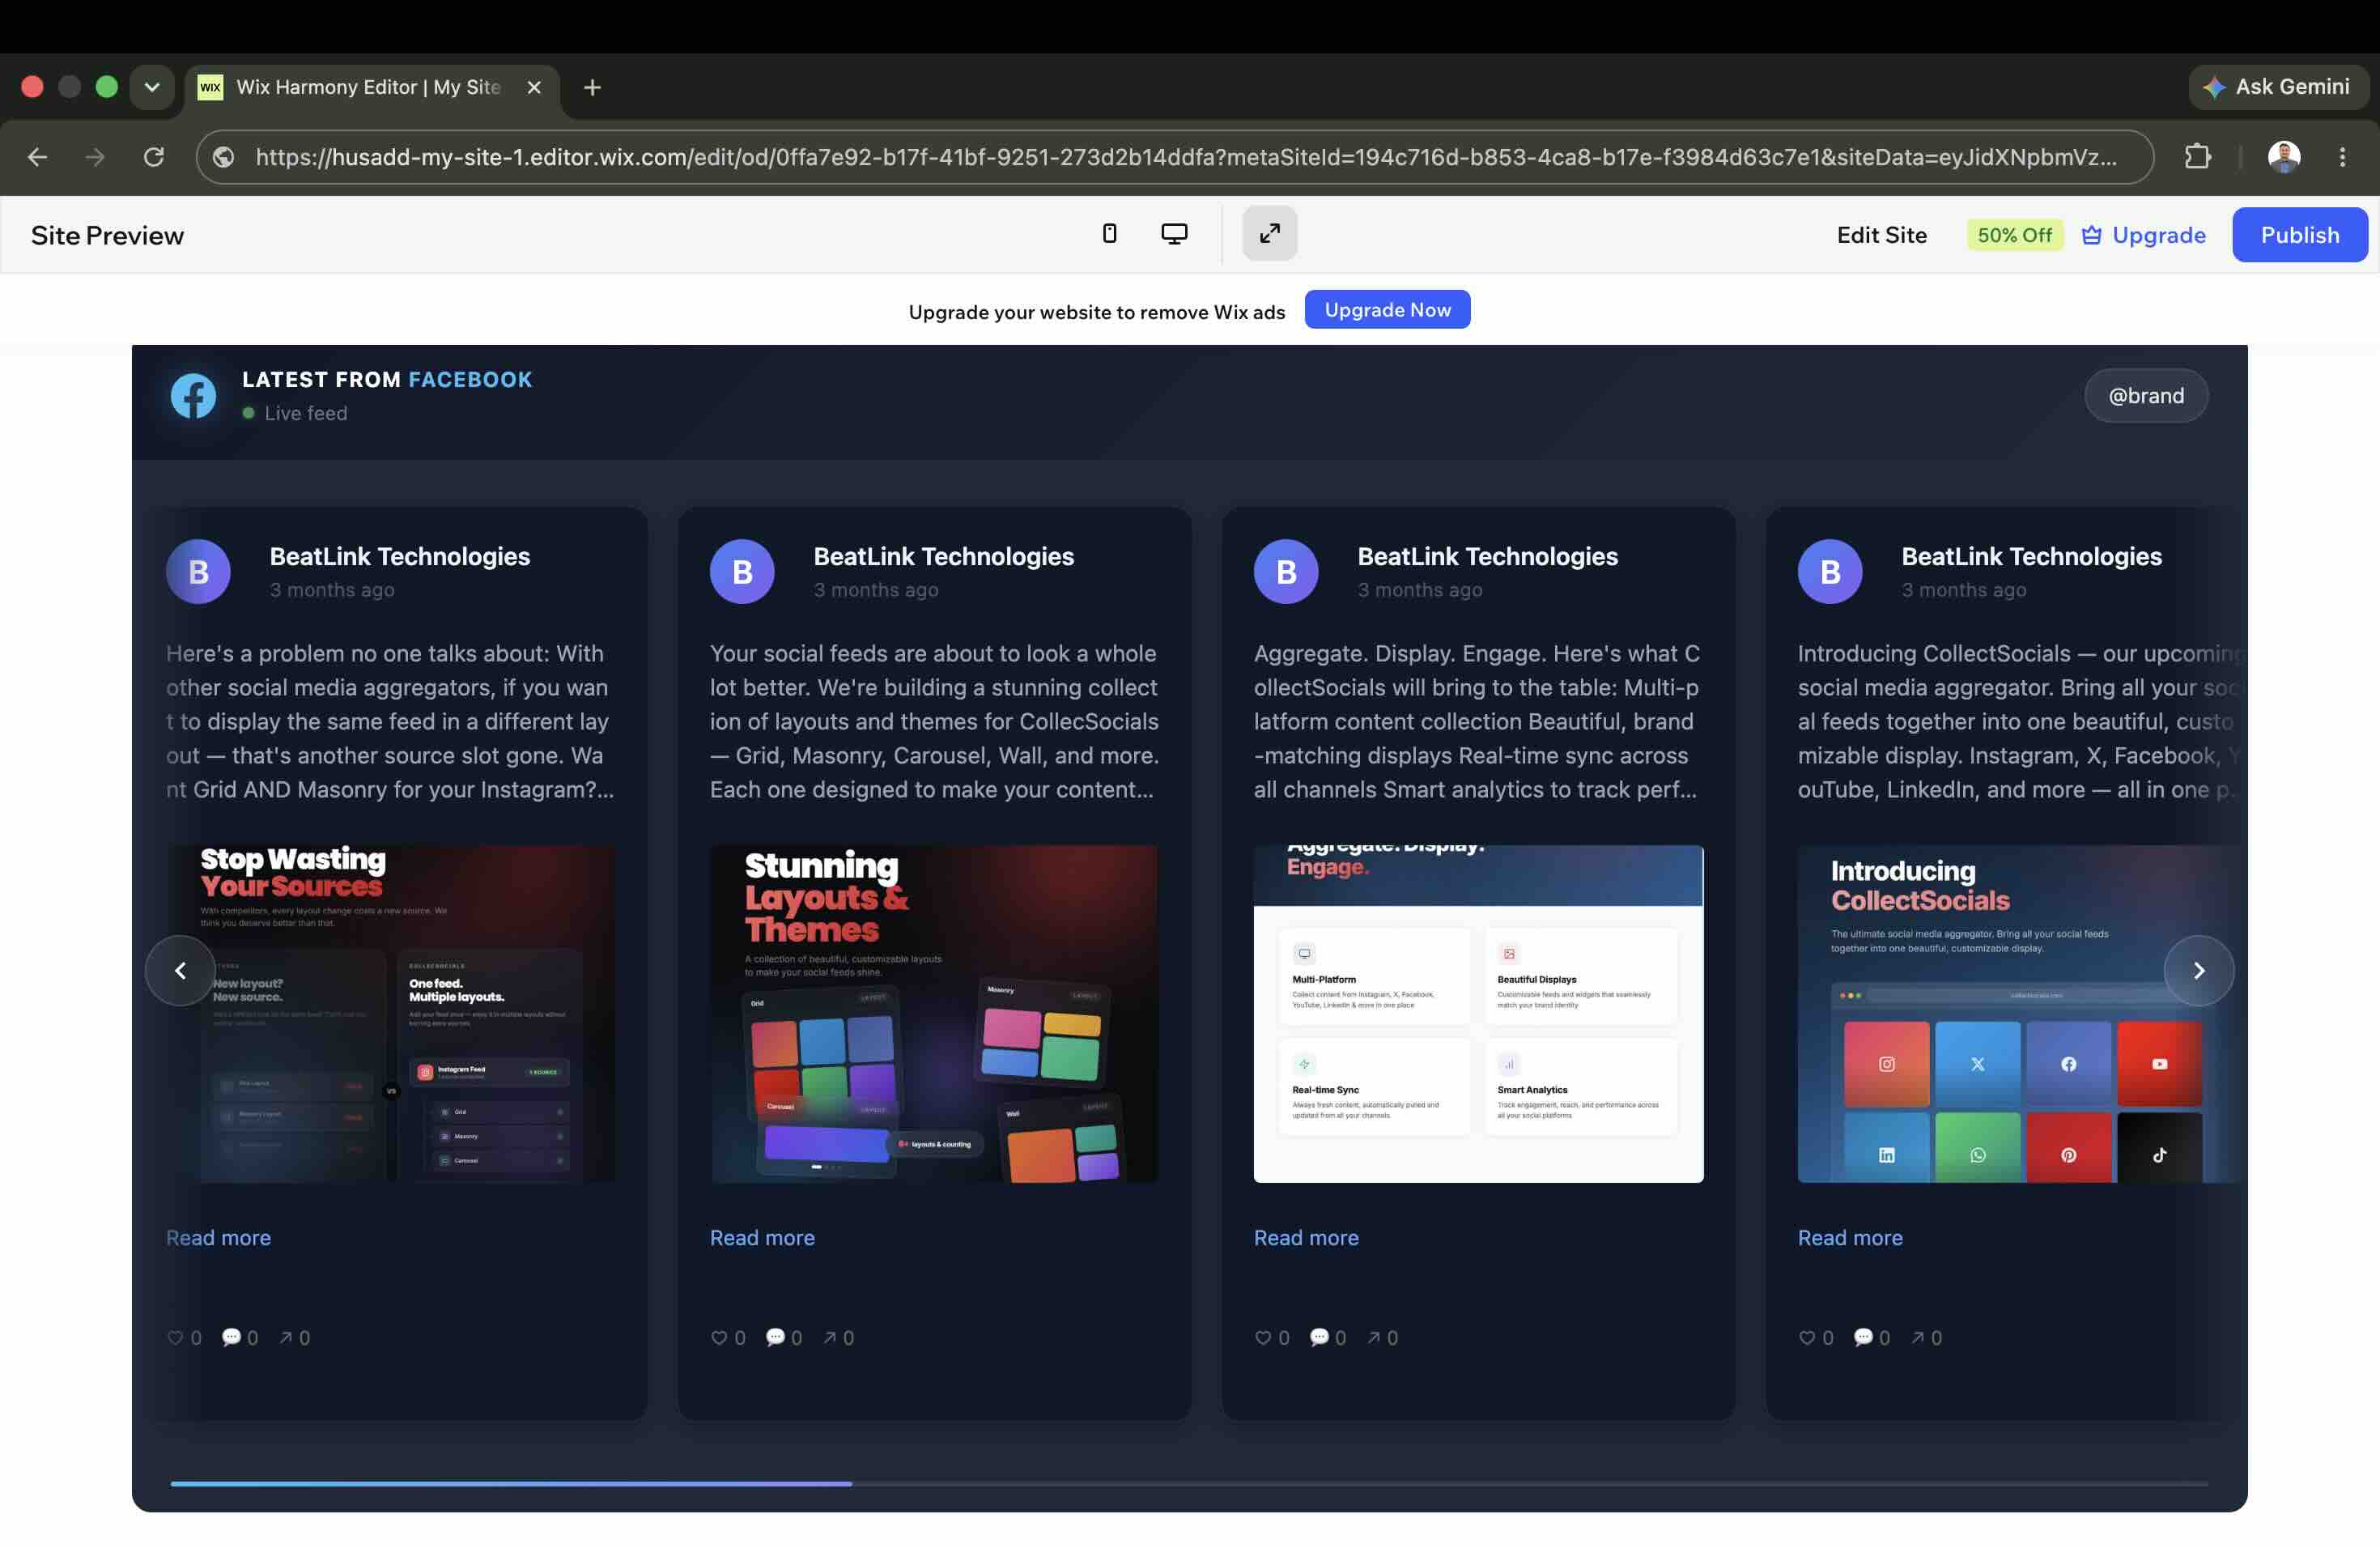Viewport: 2380px width, 1548px height.
Task: Go back in browser history
Action: tap(37, 157)
